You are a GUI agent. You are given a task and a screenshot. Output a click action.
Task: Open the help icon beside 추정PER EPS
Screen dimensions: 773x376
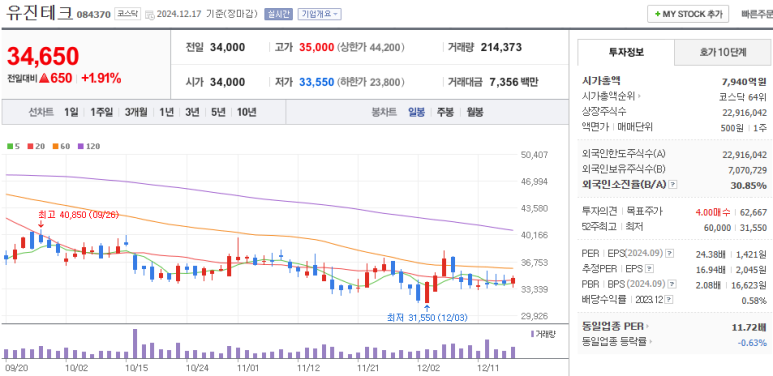tap(650, 269)
